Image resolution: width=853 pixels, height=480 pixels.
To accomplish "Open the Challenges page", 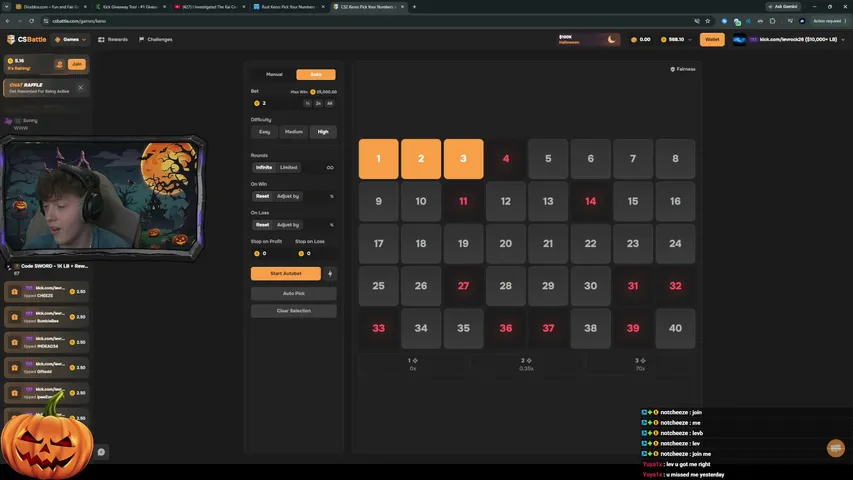I will 156,39.
